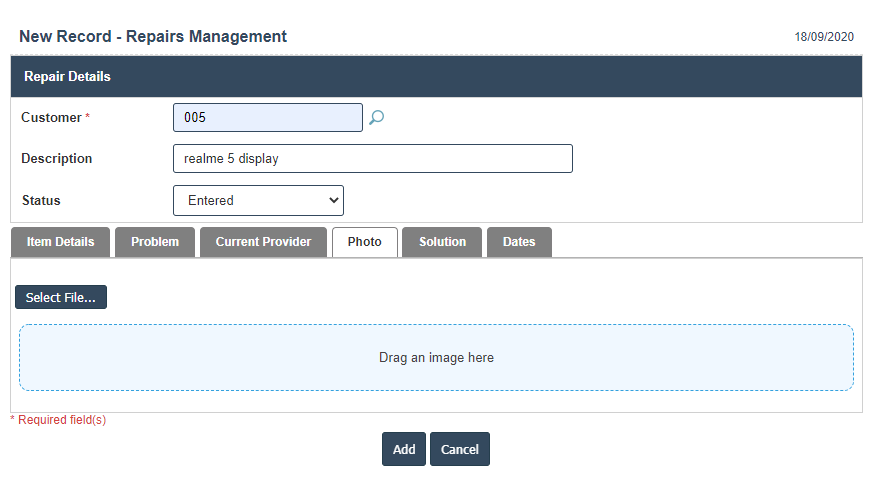Click the Customer input field containing 005
This screenshot has width=874, height=480.
pos(267,118)
